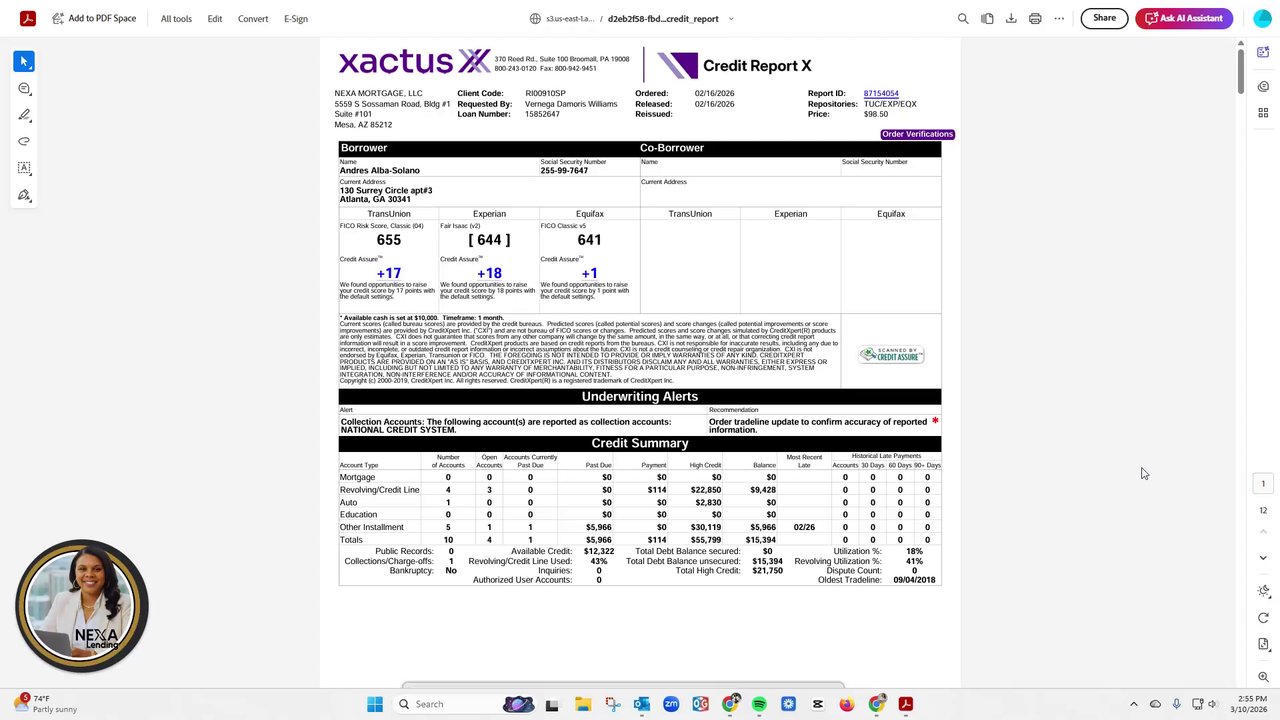Open the more options ellipsis menu
This screenshot has width=1280, height=720.
click(x=1059, y=18)
